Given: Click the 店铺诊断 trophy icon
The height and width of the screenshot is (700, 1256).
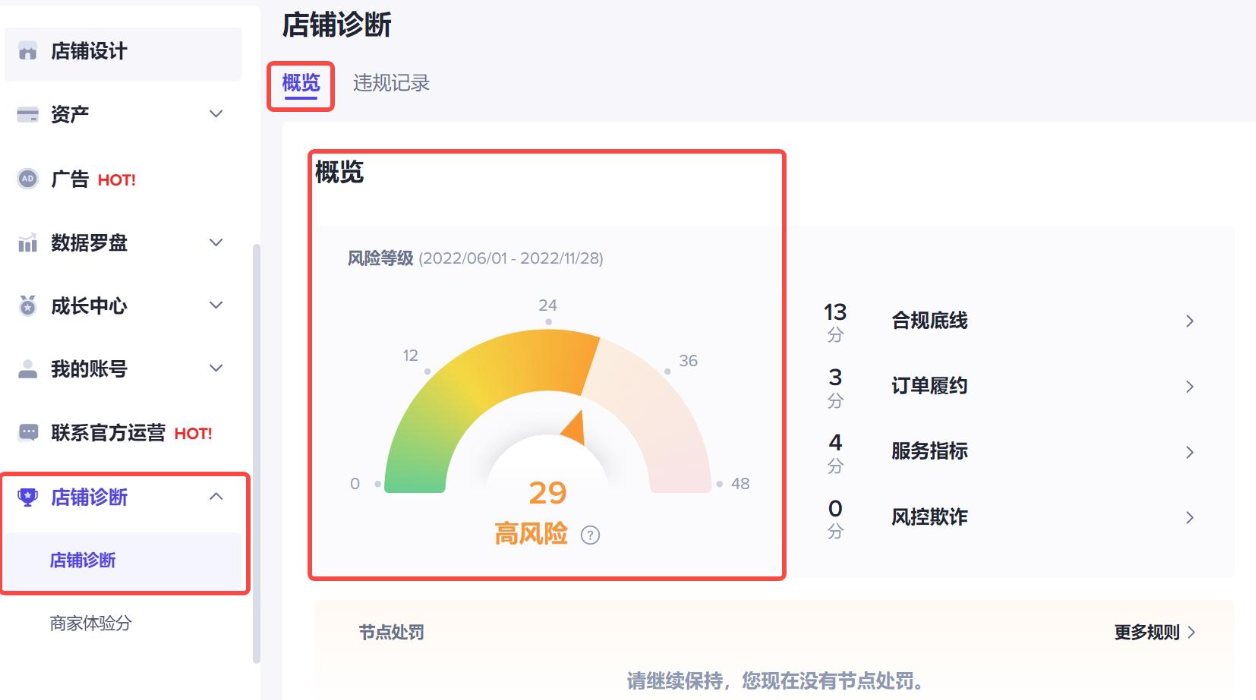Looking at the screenshot, I should [28, 497].
